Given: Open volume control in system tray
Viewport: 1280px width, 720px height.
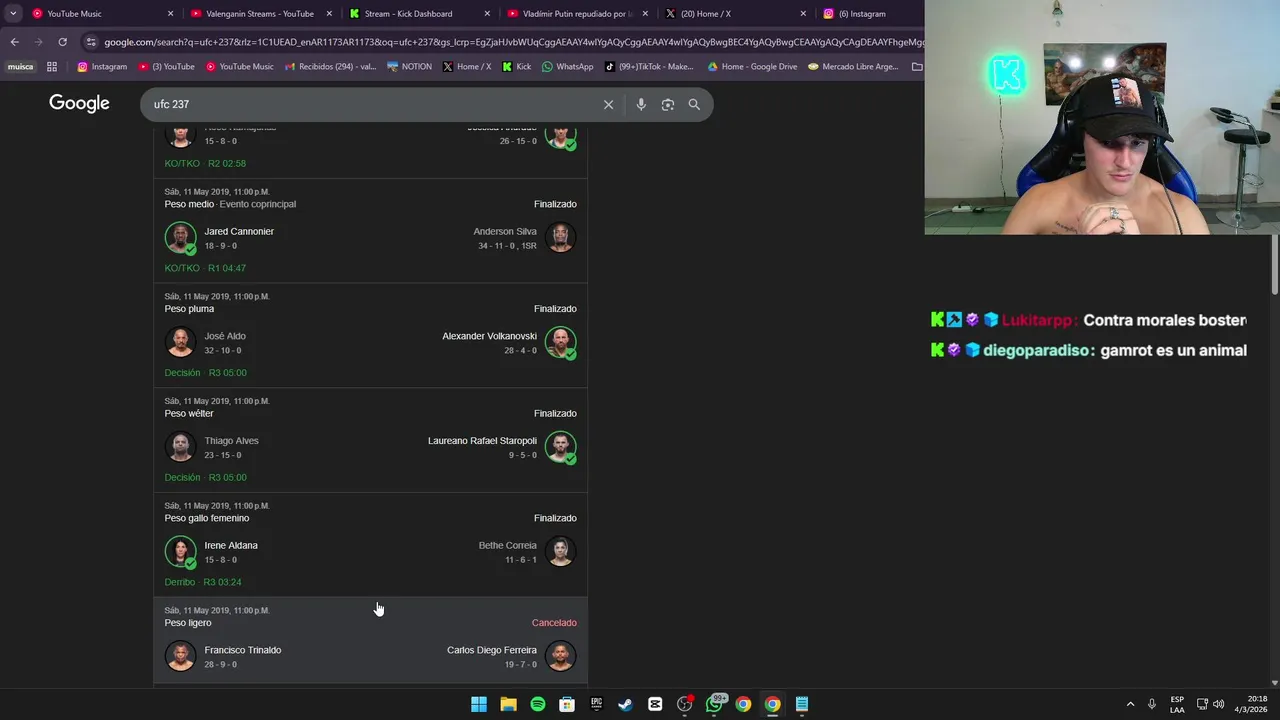Looking at the screenshot, I should [x=1218, y=704].
